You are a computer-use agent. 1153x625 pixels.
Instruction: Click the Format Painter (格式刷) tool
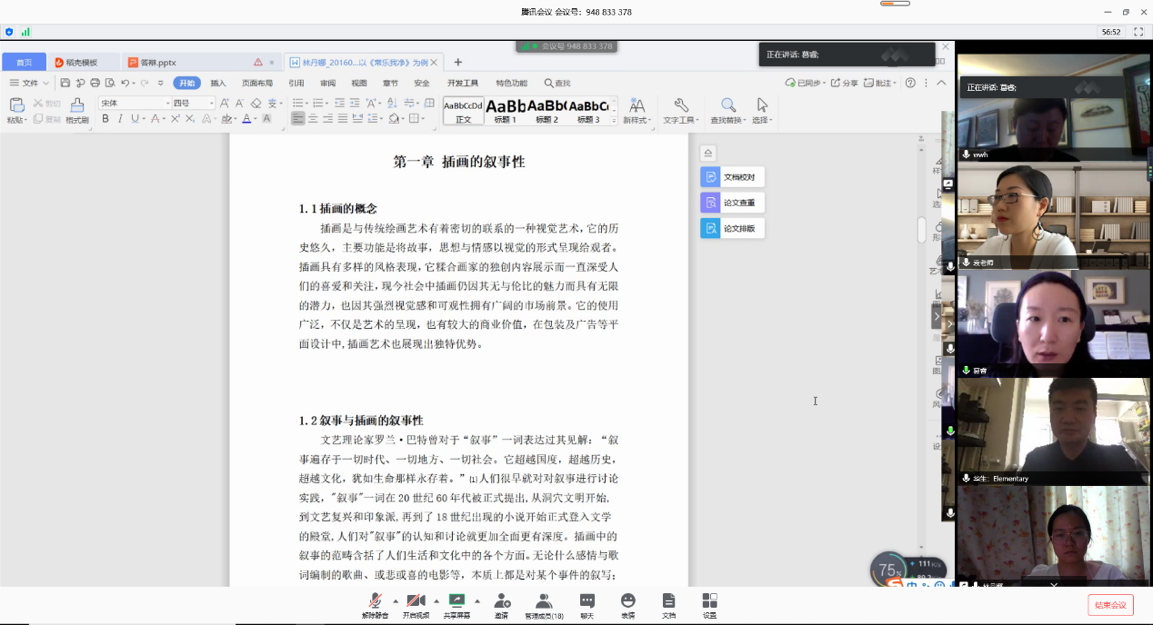[77, 110]
